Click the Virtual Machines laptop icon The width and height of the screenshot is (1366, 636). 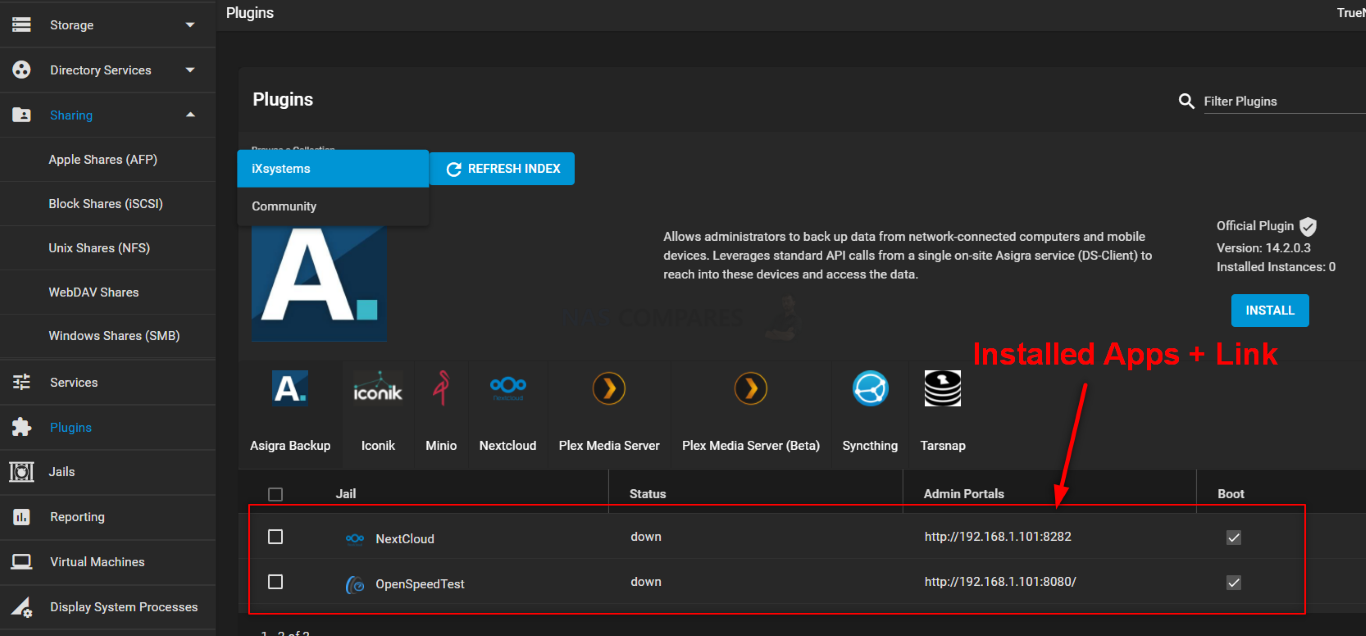click(x=21, y=562)
